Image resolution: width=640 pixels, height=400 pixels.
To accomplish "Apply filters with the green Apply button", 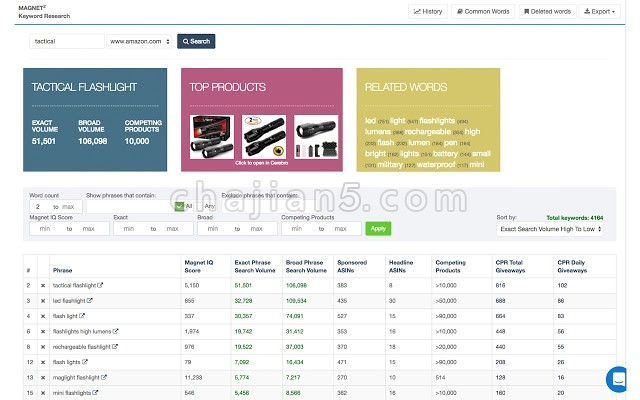I will coord(378,229).
